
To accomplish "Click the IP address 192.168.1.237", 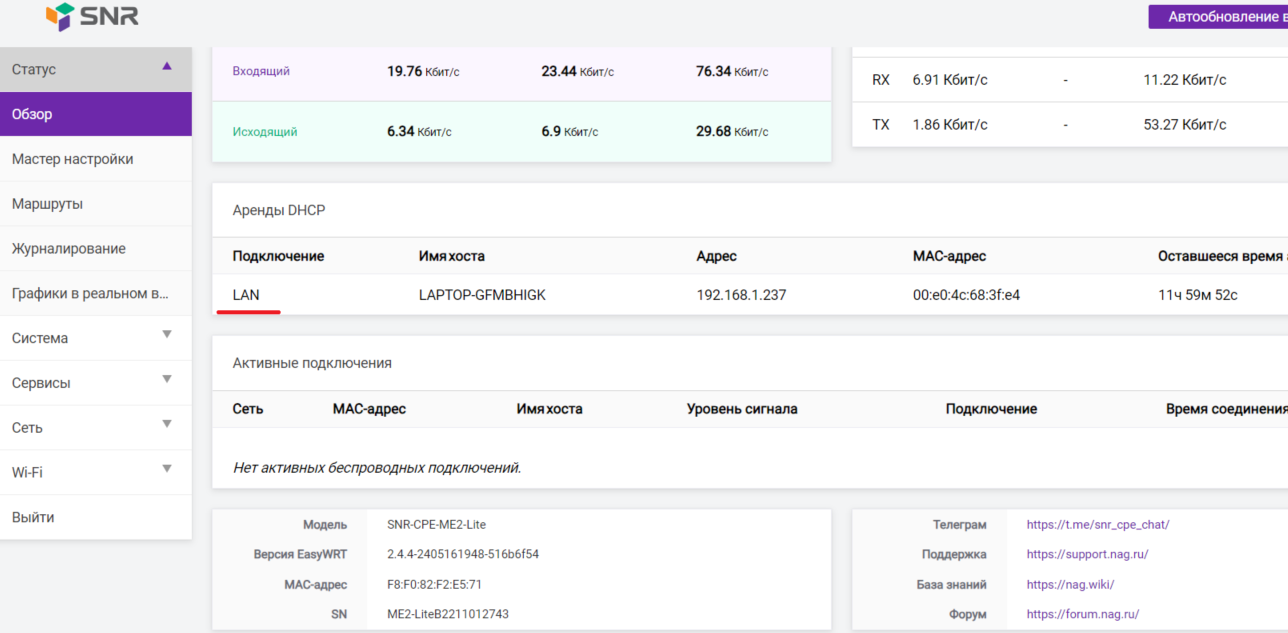I will tap(741, 295).
